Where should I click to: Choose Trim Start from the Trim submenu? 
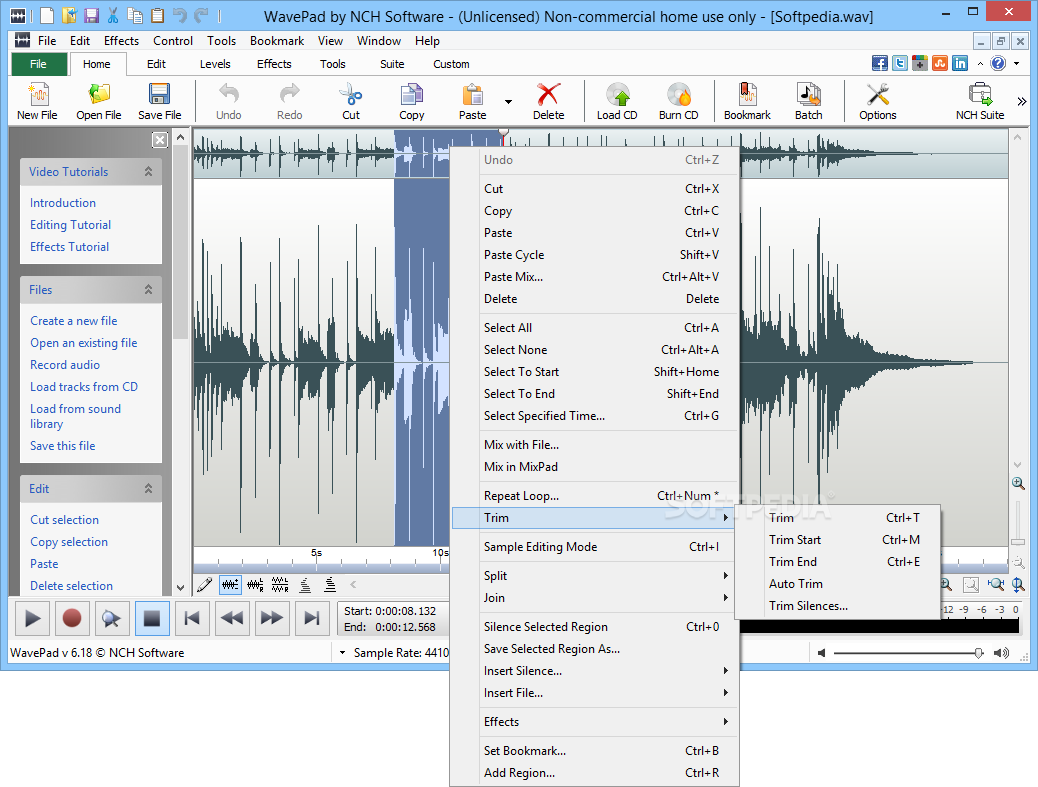(x=839, y=539)
